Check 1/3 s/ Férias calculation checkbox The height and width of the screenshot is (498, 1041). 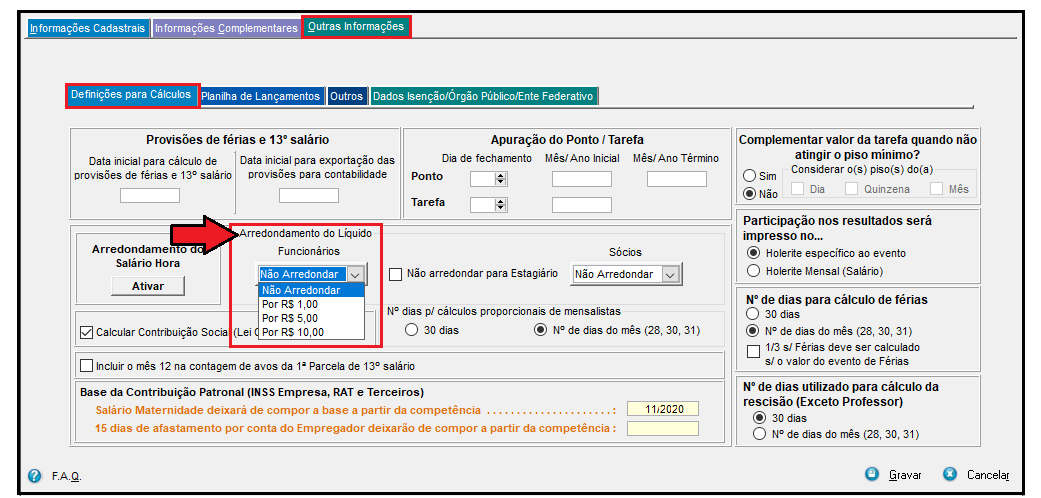pos(754,352)
